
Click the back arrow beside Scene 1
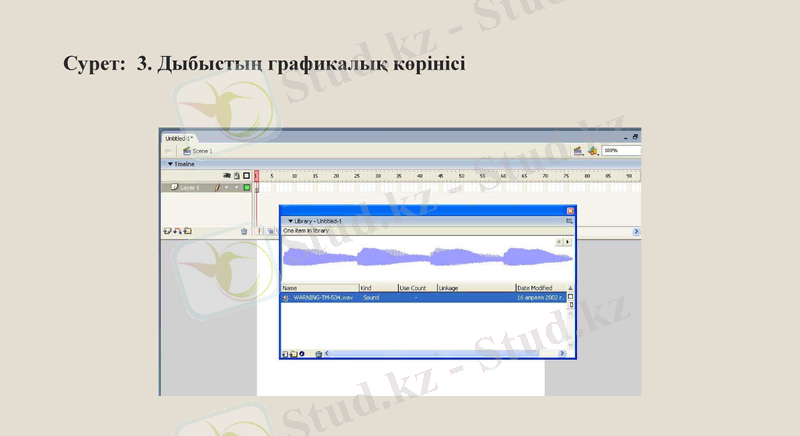click(168, 151)
